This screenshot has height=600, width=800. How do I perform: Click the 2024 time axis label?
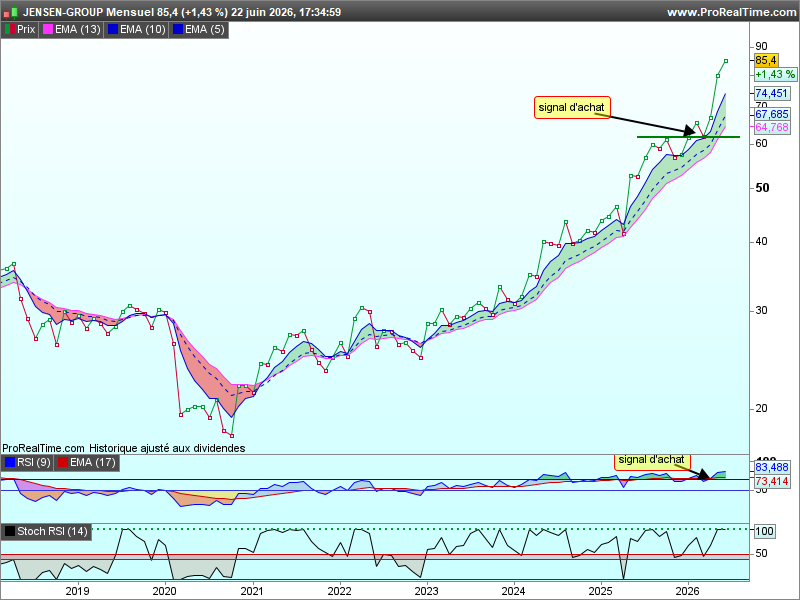(513, 591)
